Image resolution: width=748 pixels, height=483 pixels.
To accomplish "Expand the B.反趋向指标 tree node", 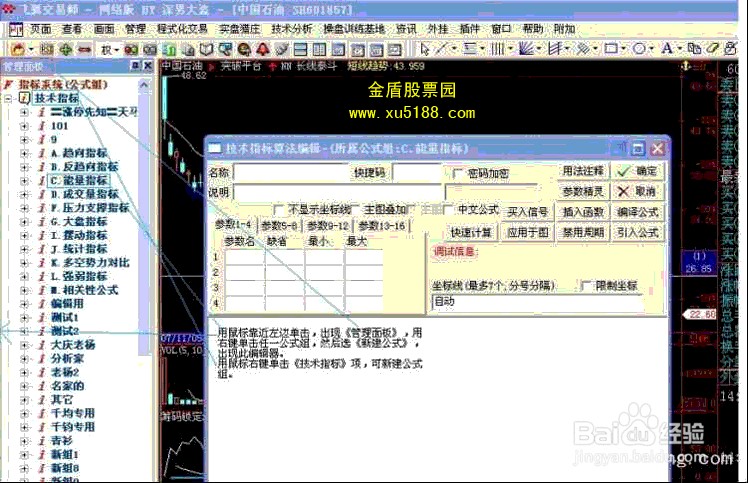I will tap(24, 168).
